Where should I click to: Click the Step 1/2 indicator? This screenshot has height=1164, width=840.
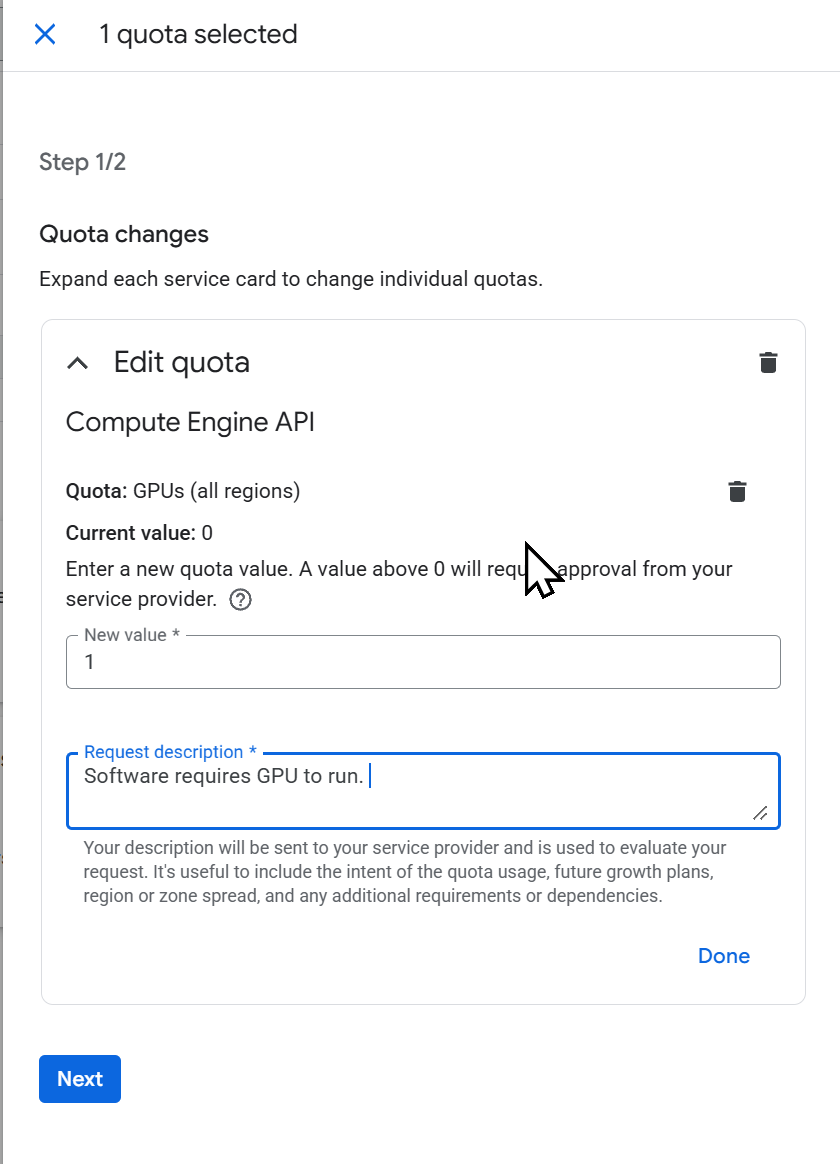(83, 162)
